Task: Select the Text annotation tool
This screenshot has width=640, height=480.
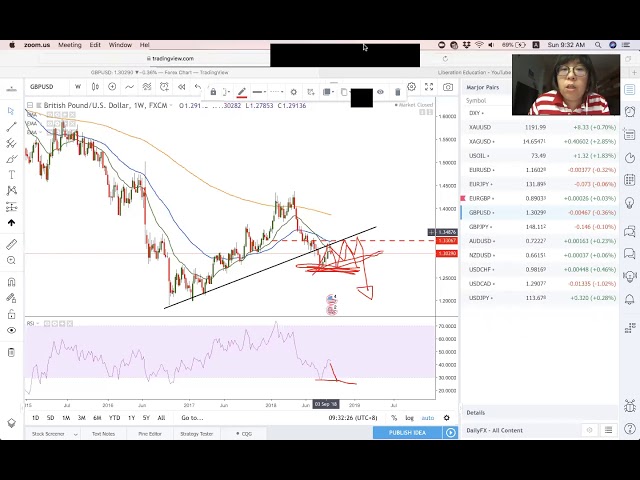Action: pyautogui.click(x=11, y=174)
